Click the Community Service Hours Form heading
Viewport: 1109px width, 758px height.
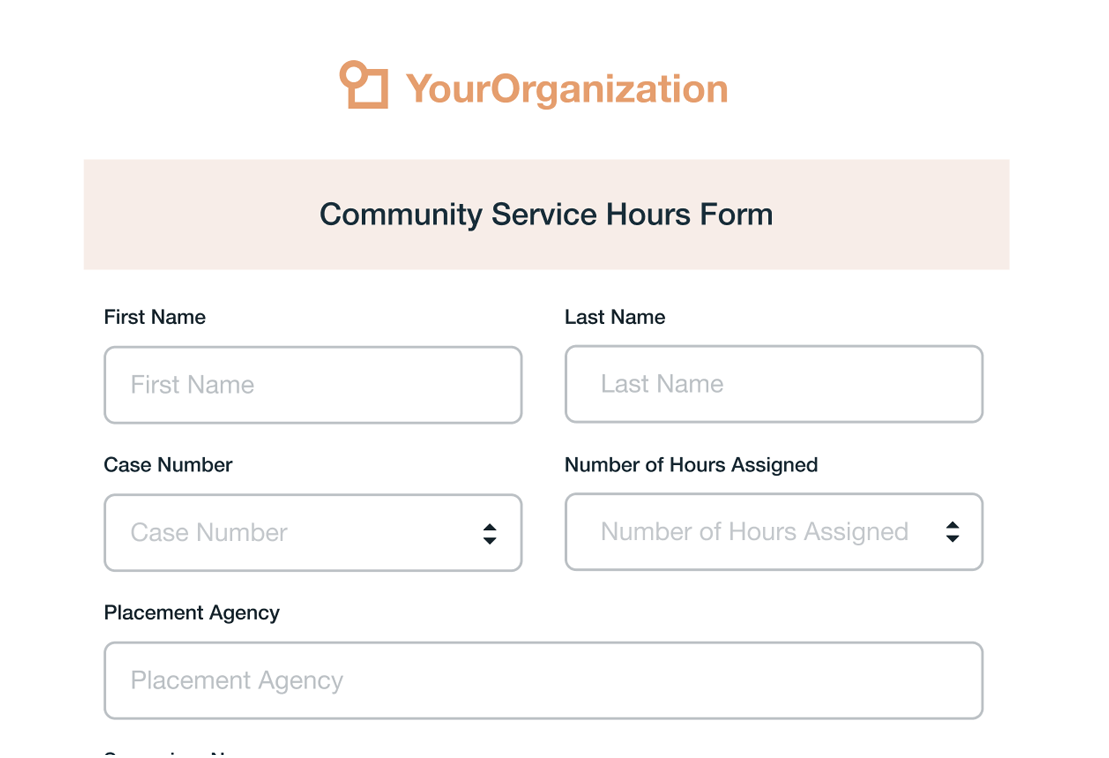[546, 214]
